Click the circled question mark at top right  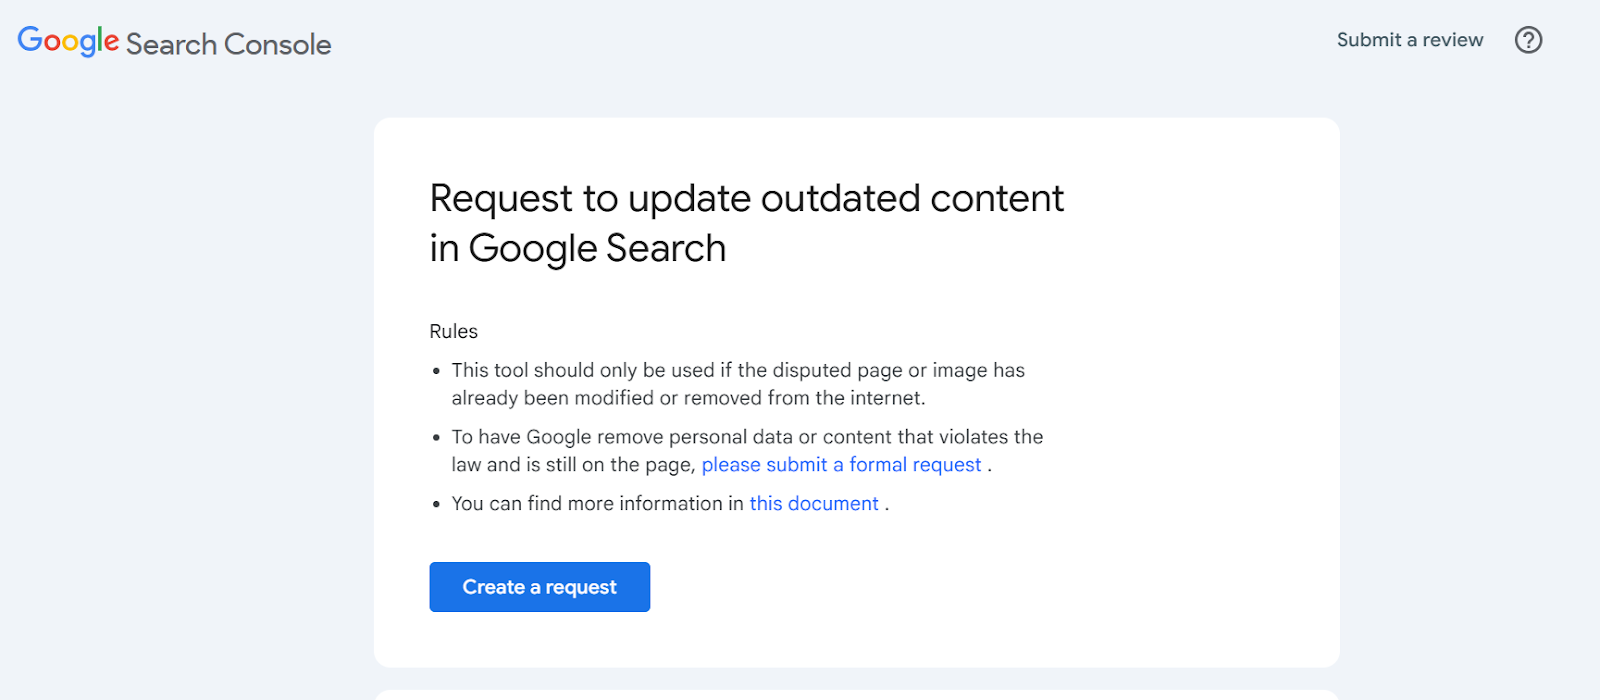(1527, 40)
